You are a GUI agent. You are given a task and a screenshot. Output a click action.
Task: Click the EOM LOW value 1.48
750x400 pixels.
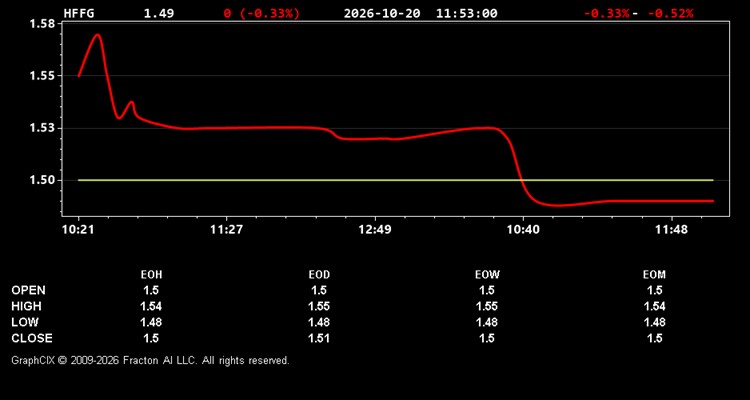[654, 322]
